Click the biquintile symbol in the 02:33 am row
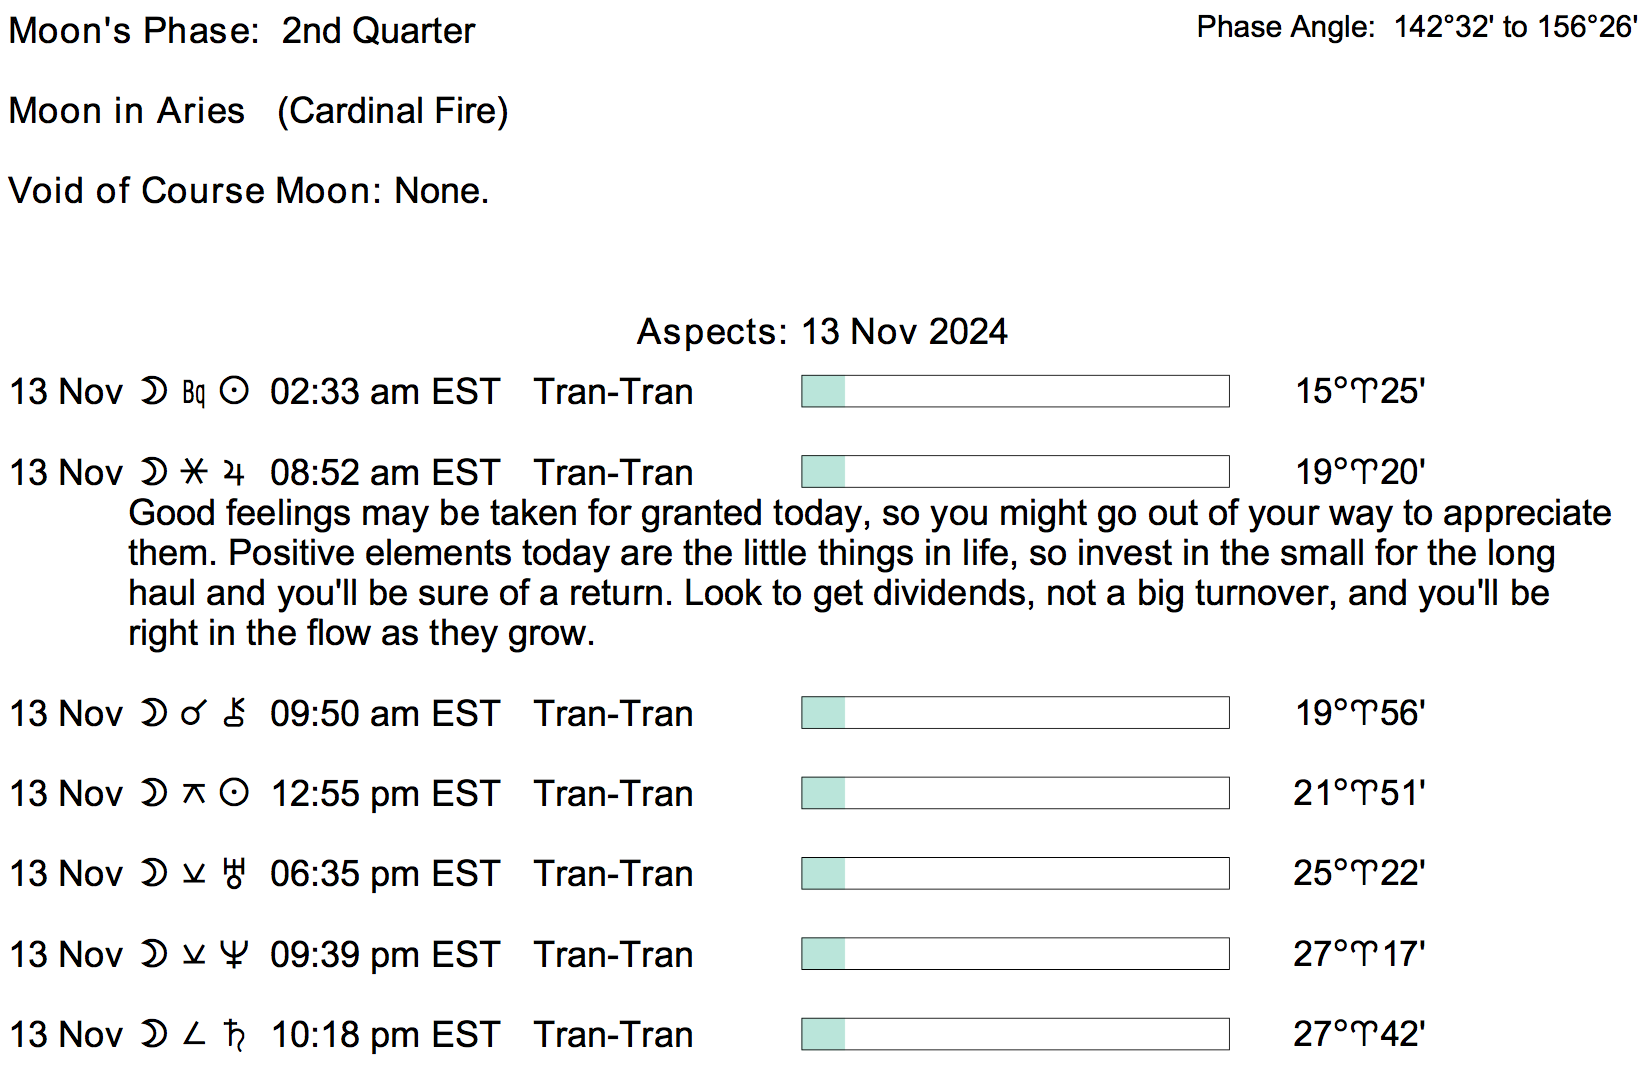This screenshot has width=1652, height=1070. click(194, 392)
